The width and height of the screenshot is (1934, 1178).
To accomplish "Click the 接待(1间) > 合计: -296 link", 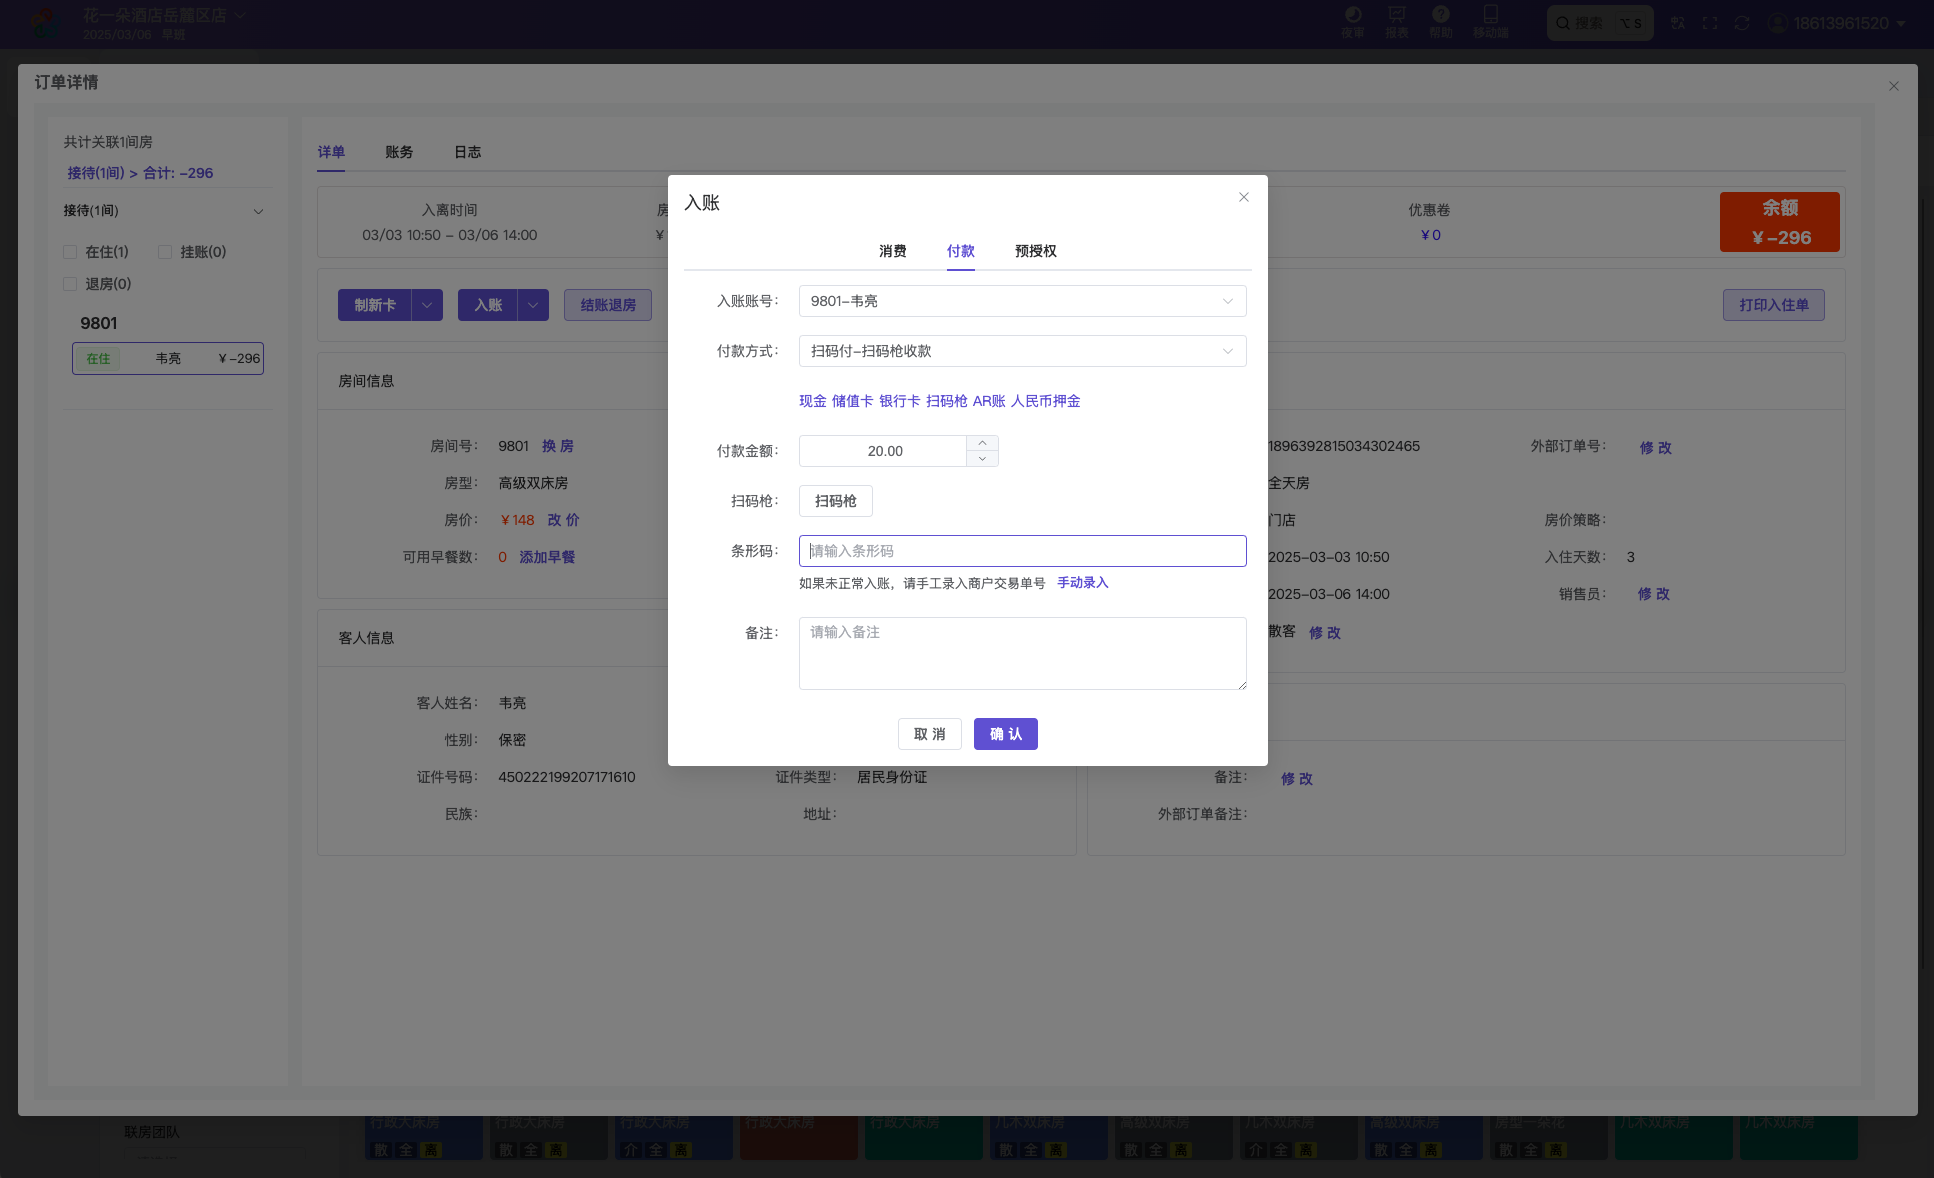I will [x=140, y=173].
